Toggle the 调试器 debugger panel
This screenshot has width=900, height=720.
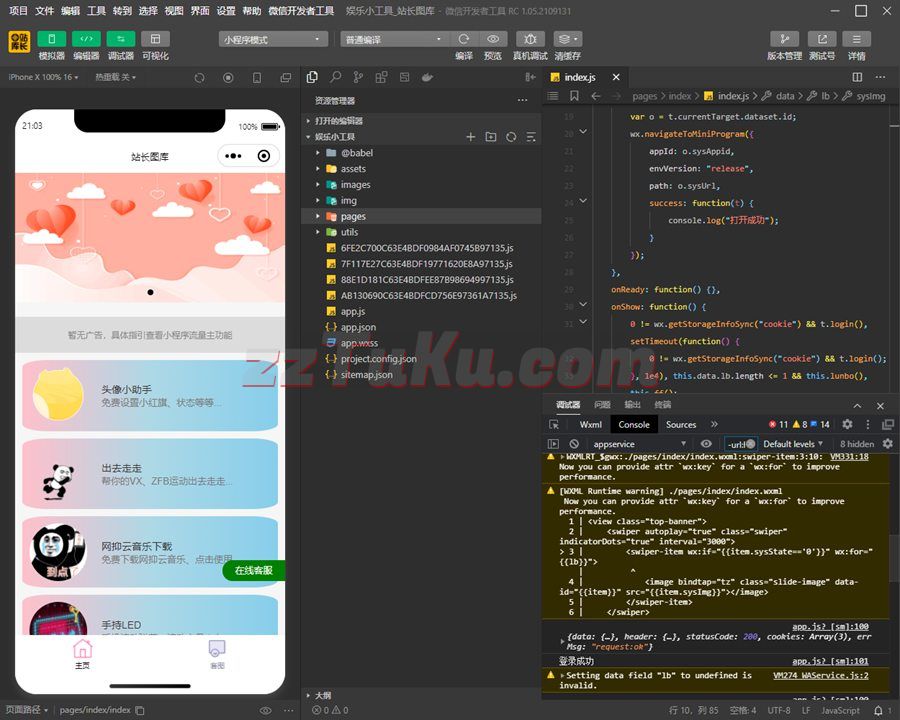coord(120,39)
